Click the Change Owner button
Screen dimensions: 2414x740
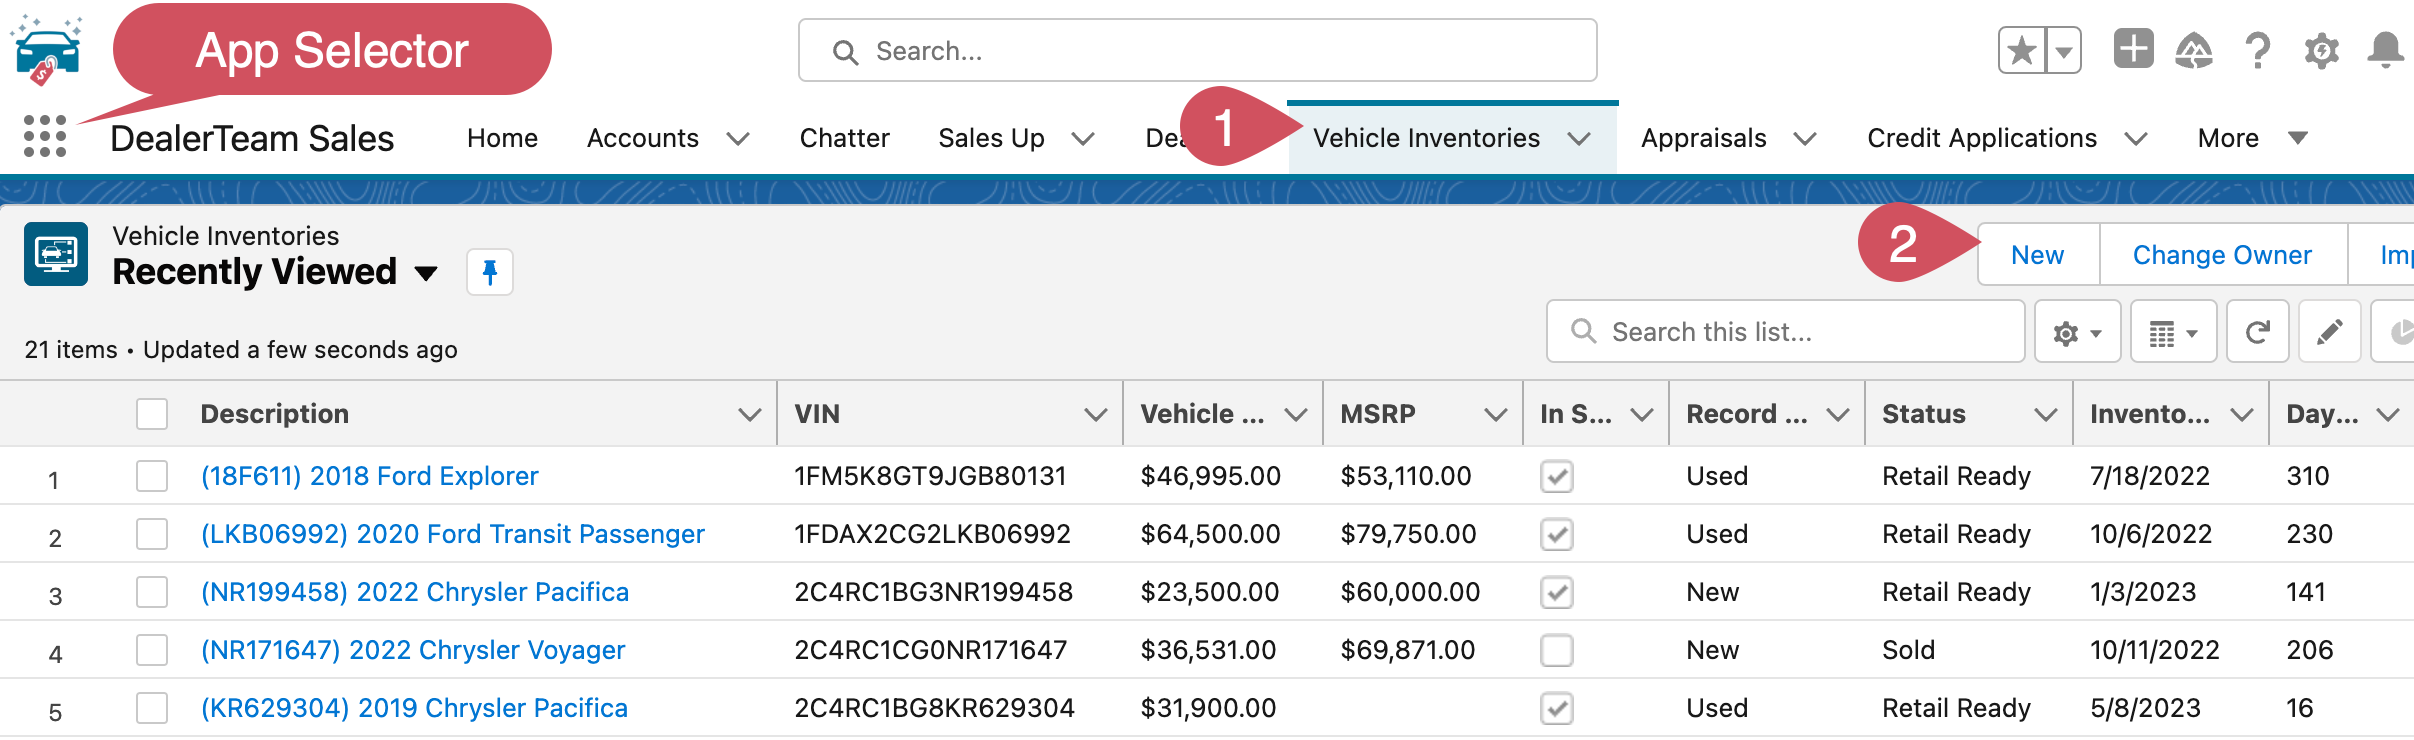tap(2222, 255)
